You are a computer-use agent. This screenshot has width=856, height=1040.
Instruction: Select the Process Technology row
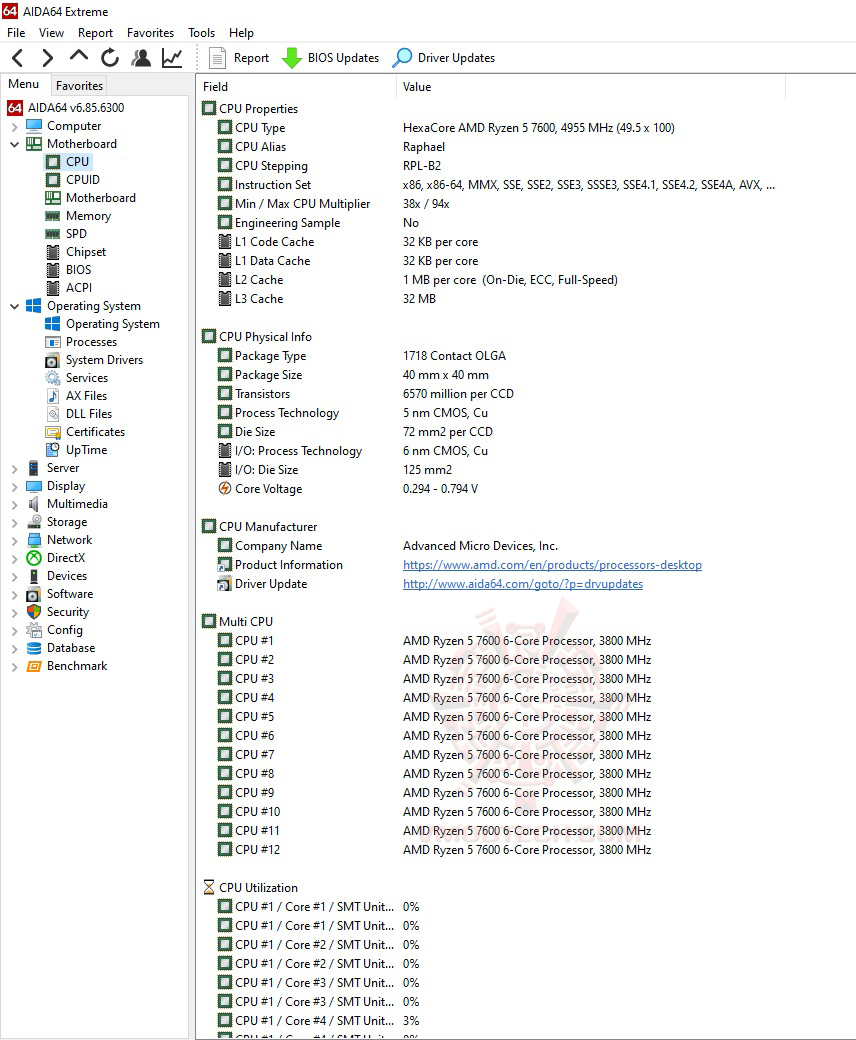(491, 413)
